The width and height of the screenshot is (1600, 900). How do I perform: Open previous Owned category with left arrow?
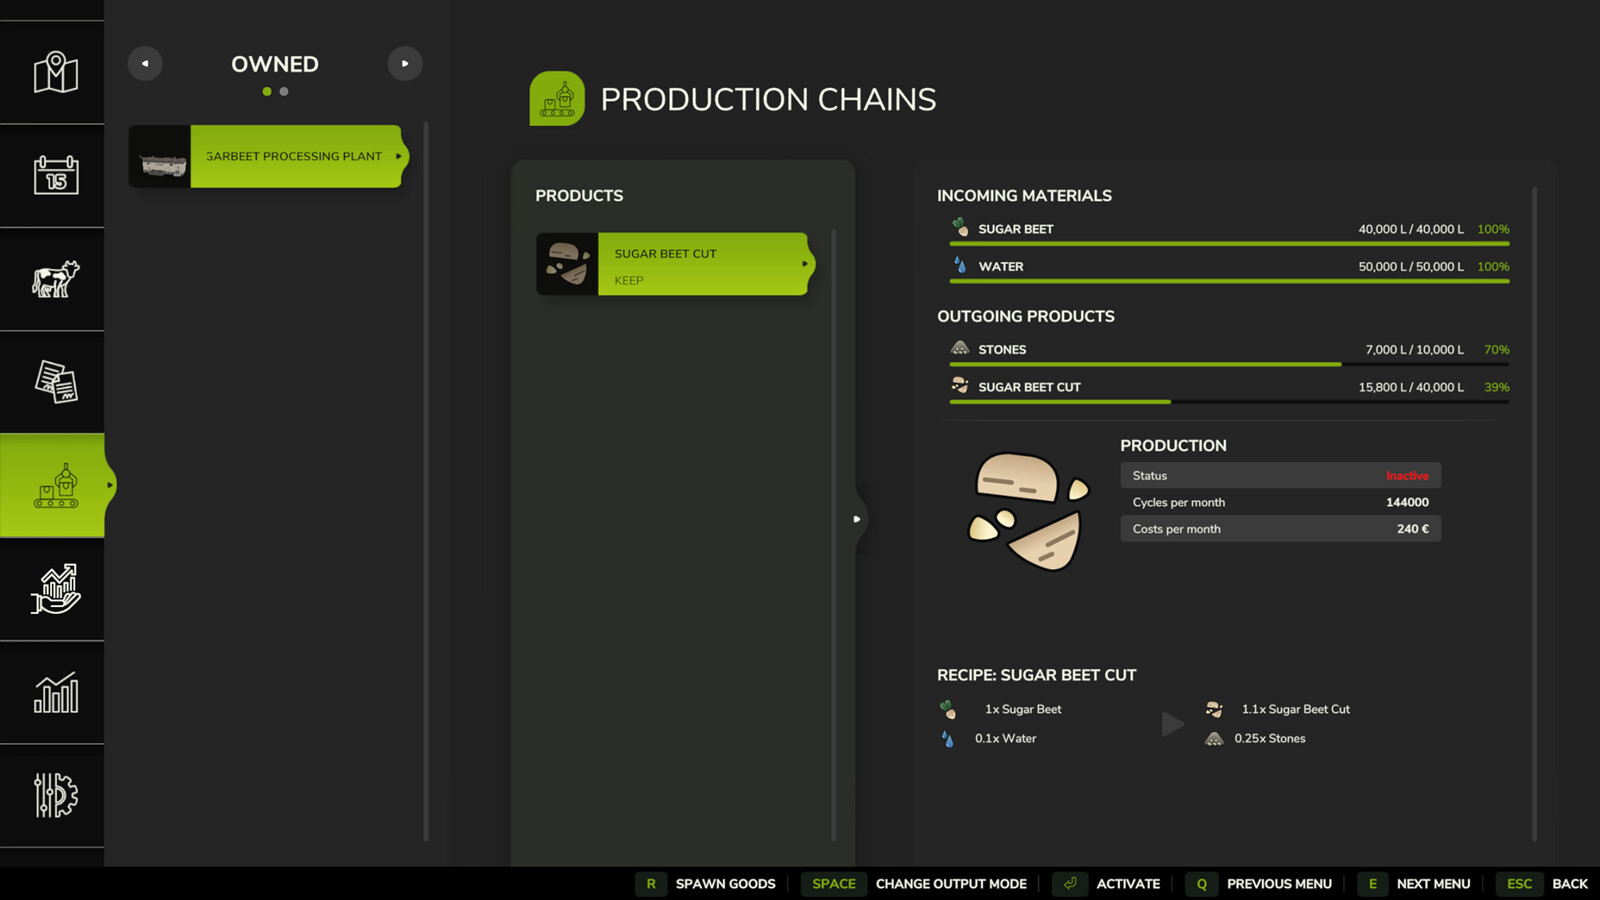(145, 63)
